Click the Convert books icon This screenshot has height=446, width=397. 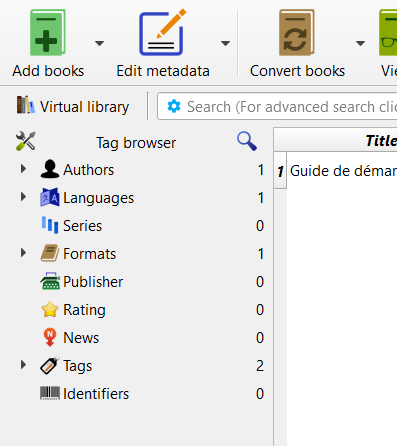pos(296,32)
